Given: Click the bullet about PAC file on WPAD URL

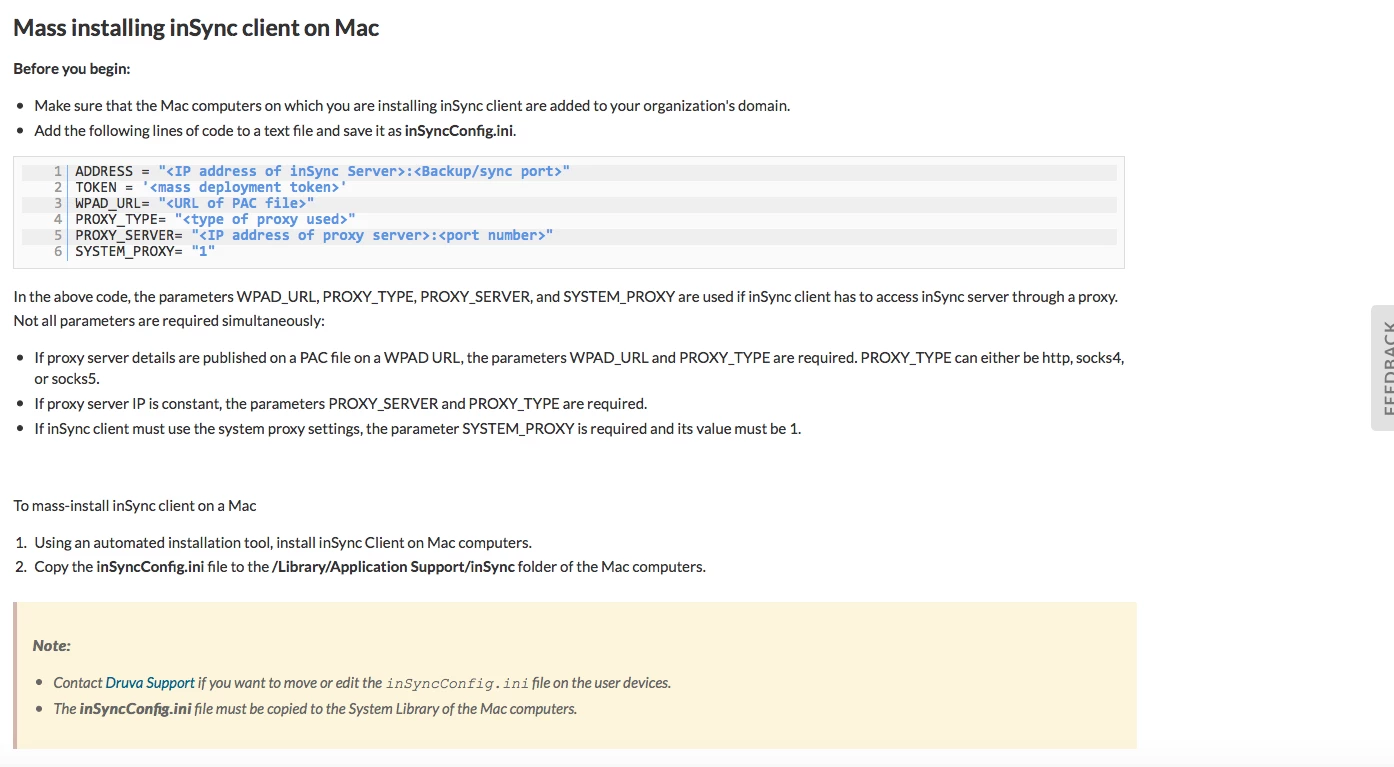Looking at the screenshot, I should [579, 368].
